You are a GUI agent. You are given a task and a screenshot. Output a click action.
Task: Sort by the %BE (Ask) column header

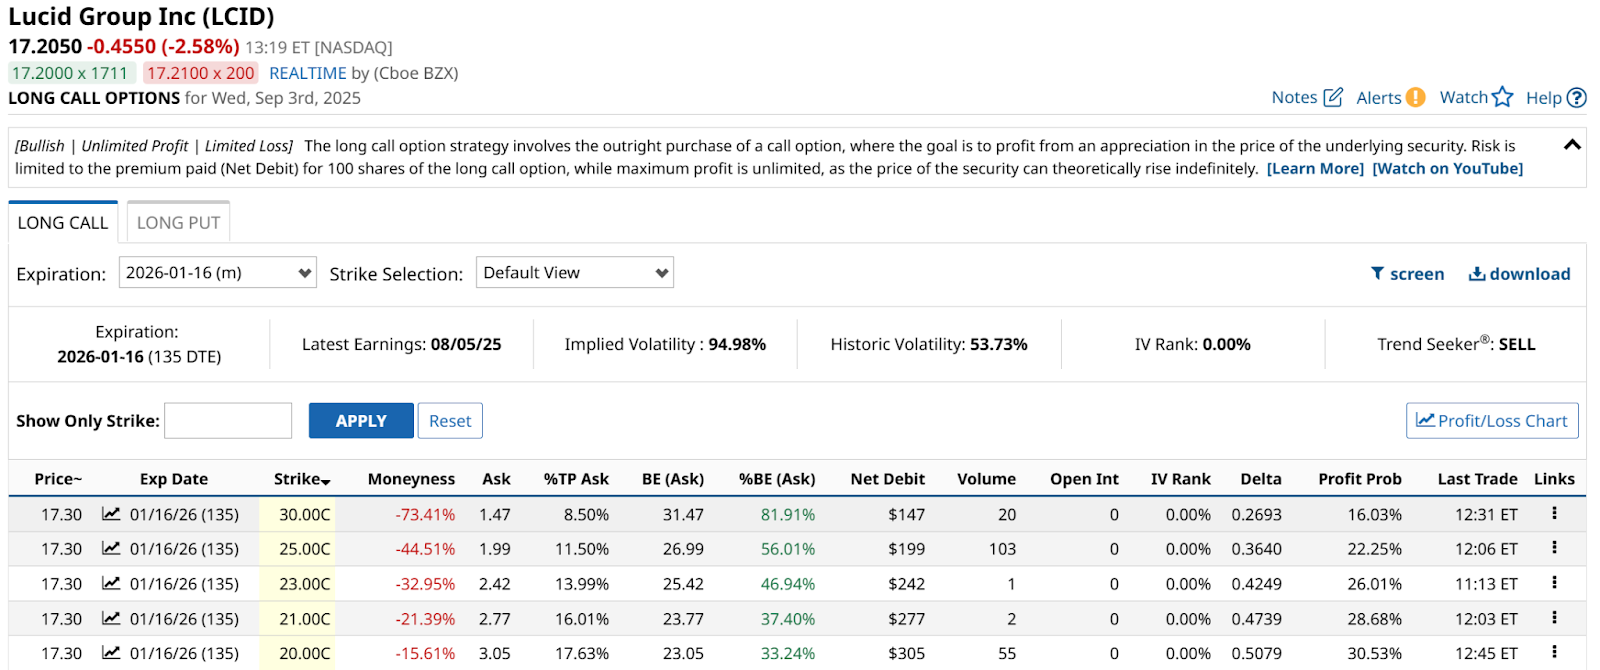click(777, 479)
